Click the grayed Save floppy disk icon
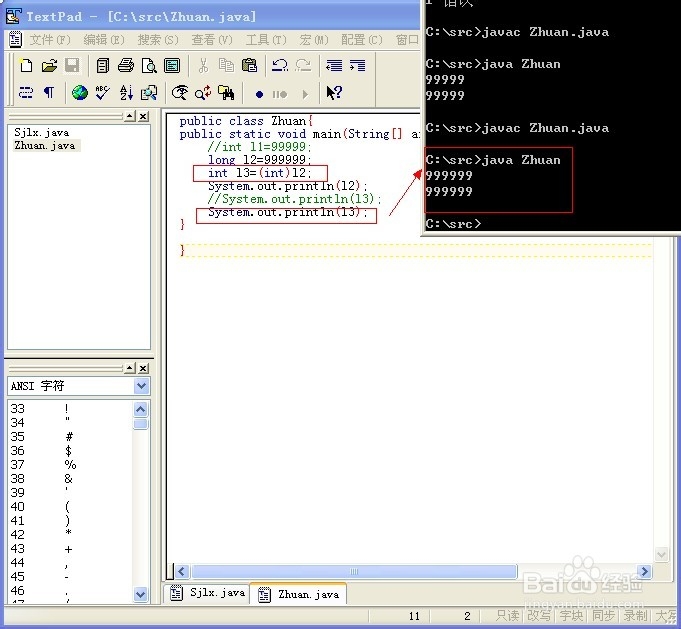 (72, 66)
